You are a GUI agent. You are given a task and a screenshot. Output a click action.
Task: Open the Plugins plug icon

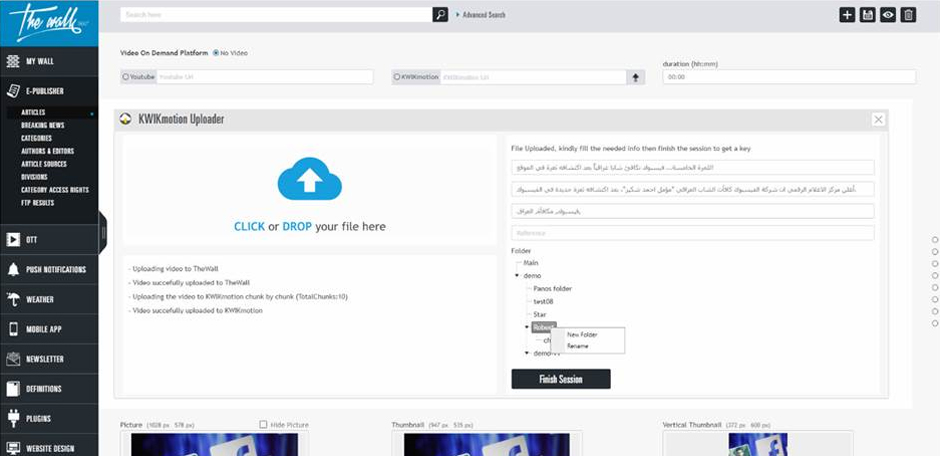[13, 418]
